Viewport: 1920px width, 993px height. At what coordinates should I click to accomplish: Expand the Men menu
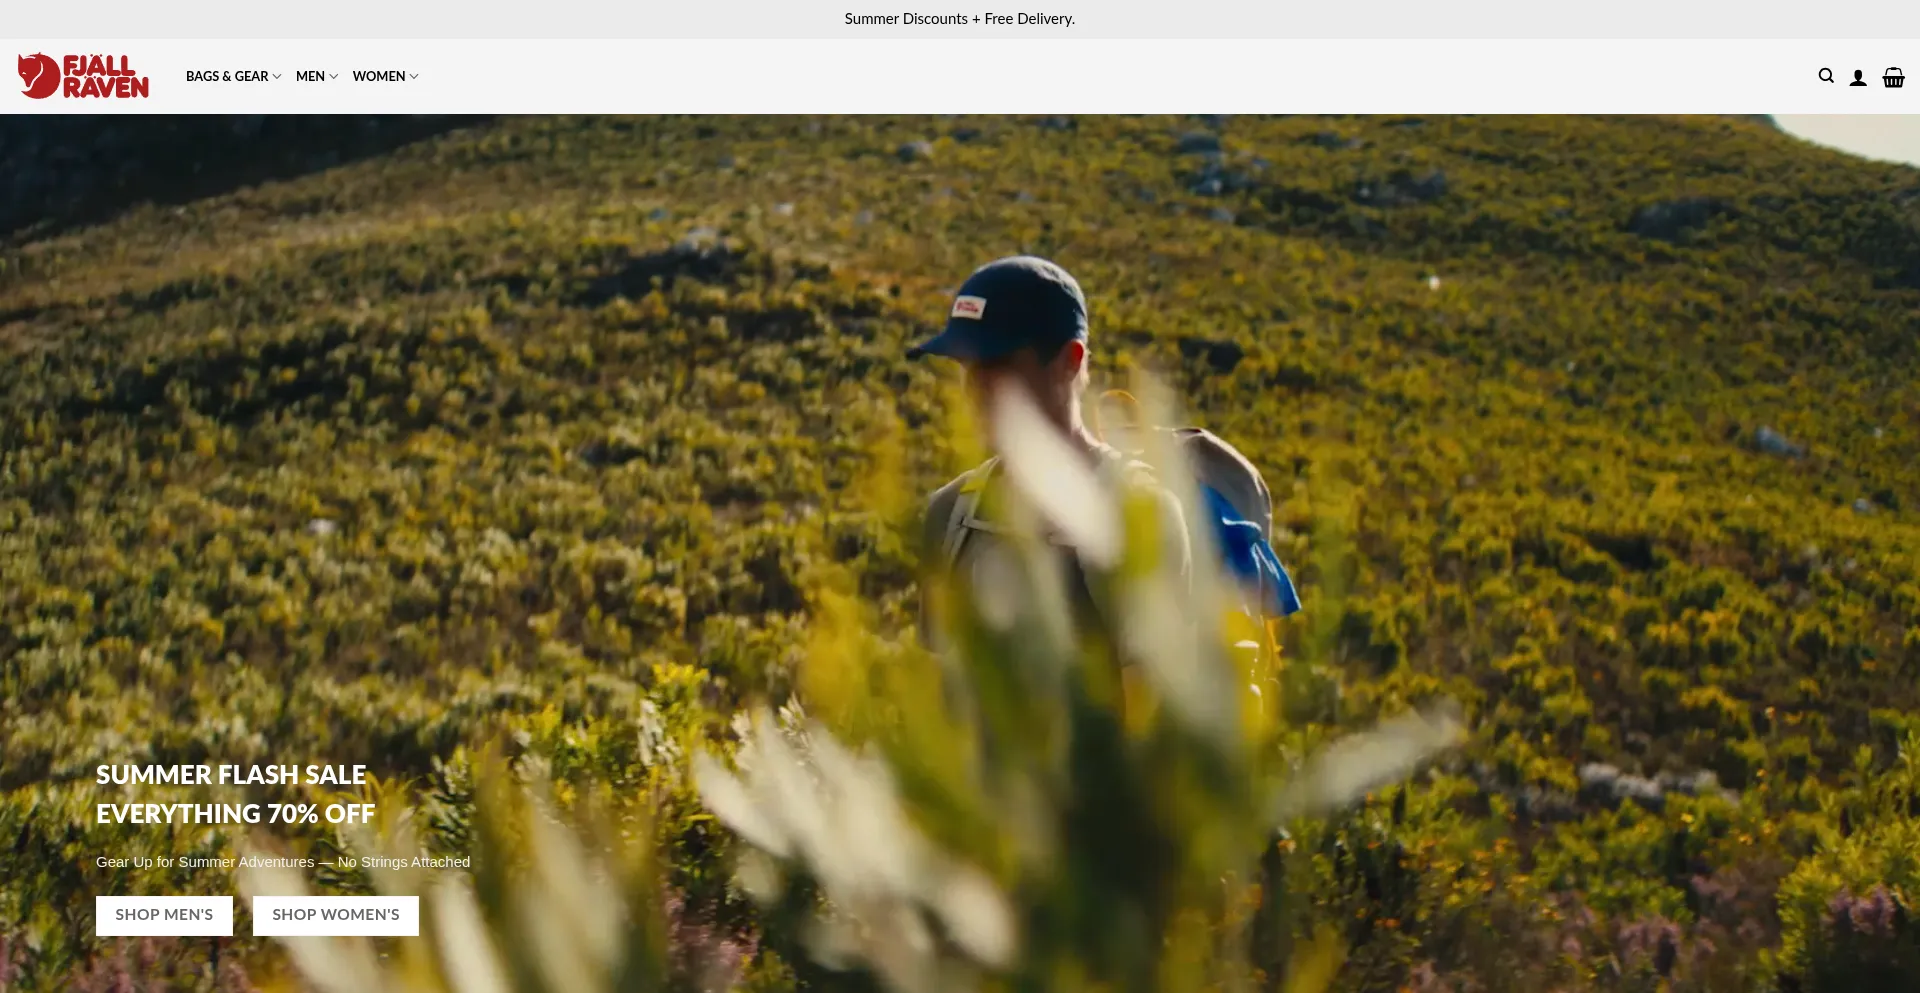click(317, 76)
